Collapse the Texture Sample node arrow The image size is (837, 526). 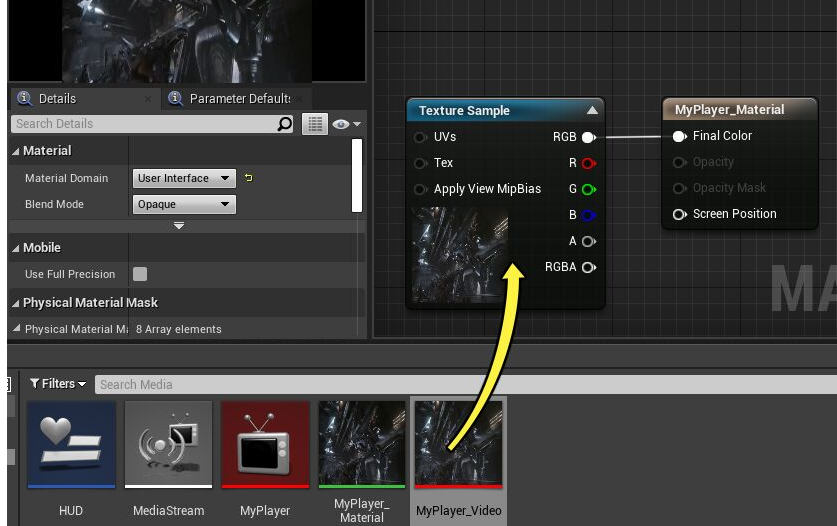[592, 111]
